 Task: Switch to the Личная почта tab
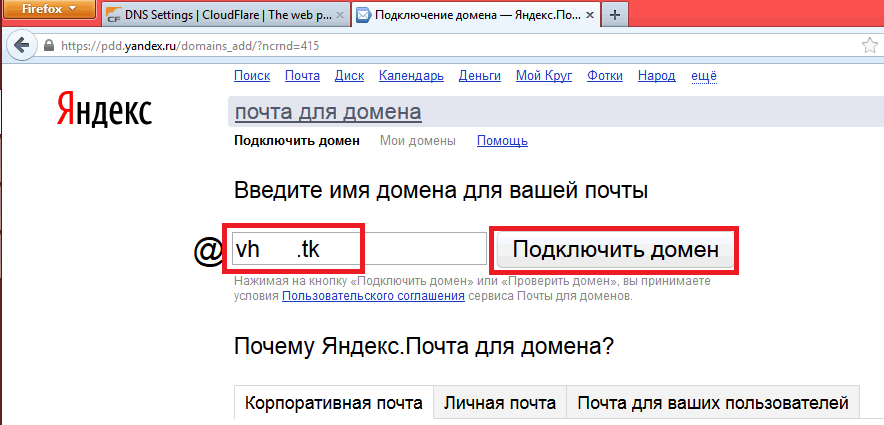pos(499,403)
